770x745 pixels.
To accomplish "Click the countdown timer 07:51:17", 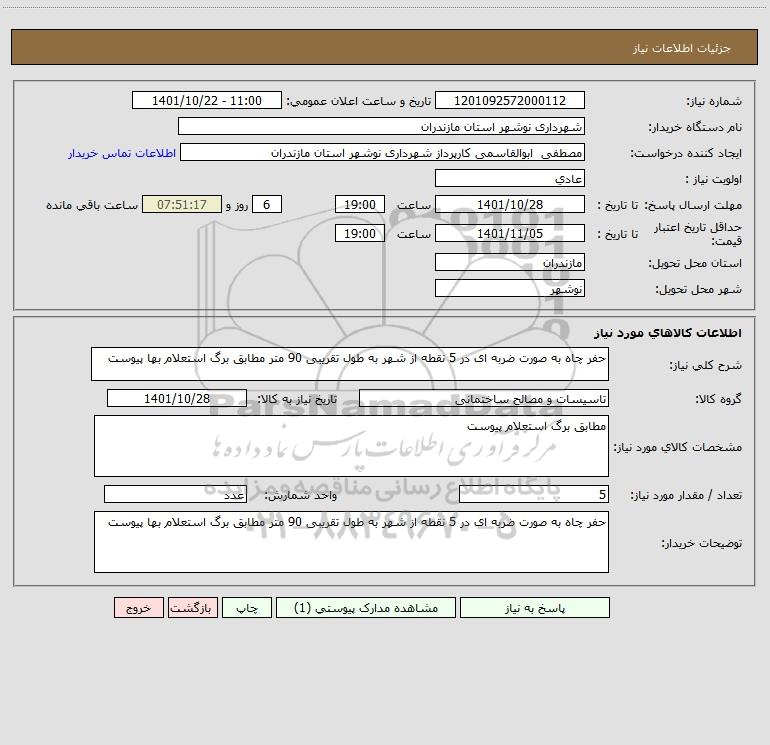I will point(182,204).
